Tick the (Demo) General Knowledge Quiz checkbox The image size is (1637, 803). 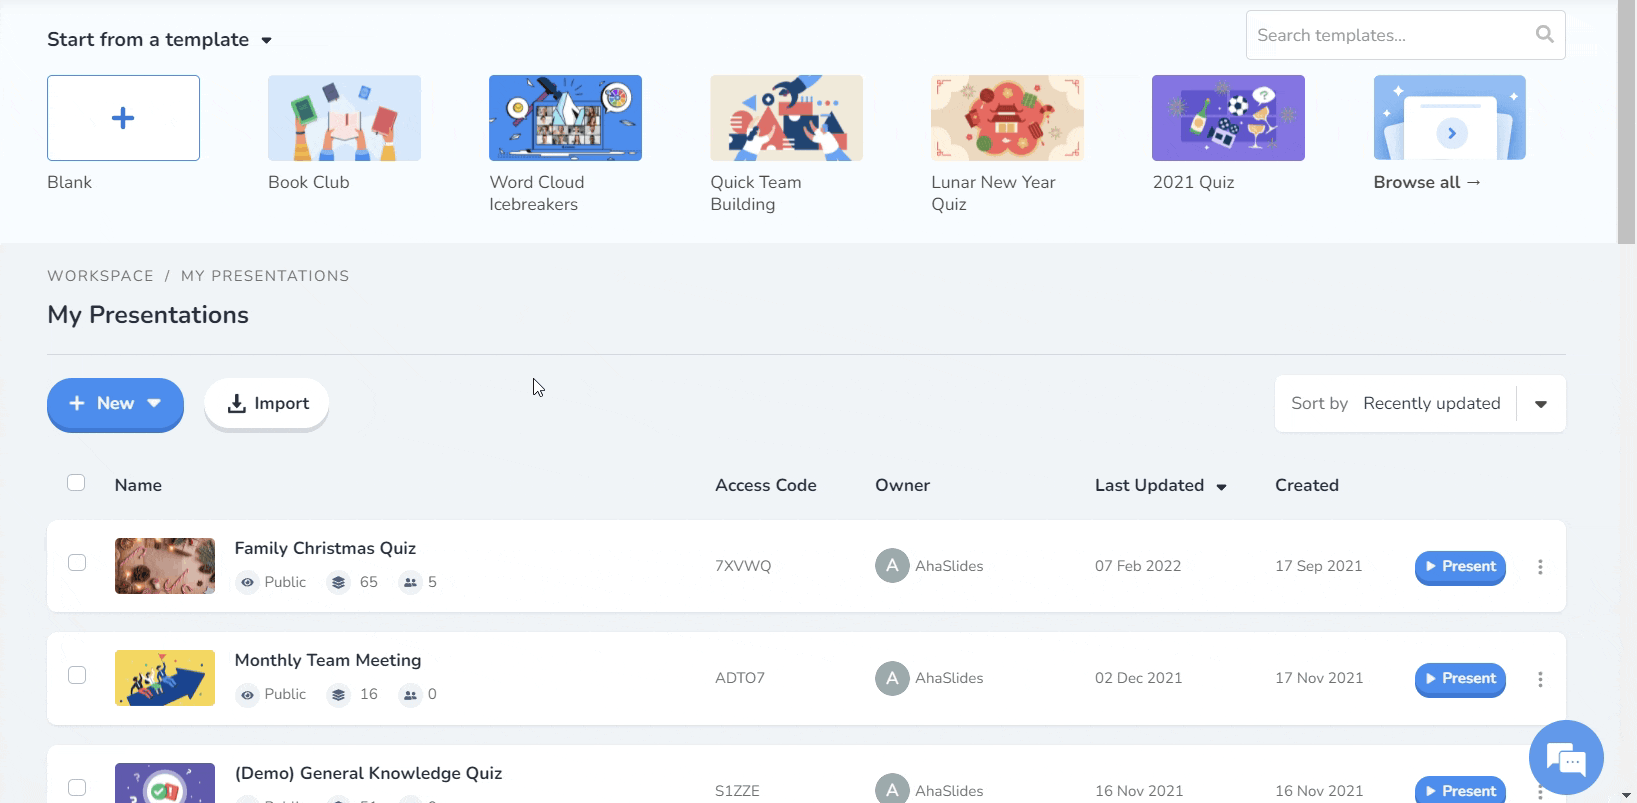pyautogui.click(x=76, y=787)
